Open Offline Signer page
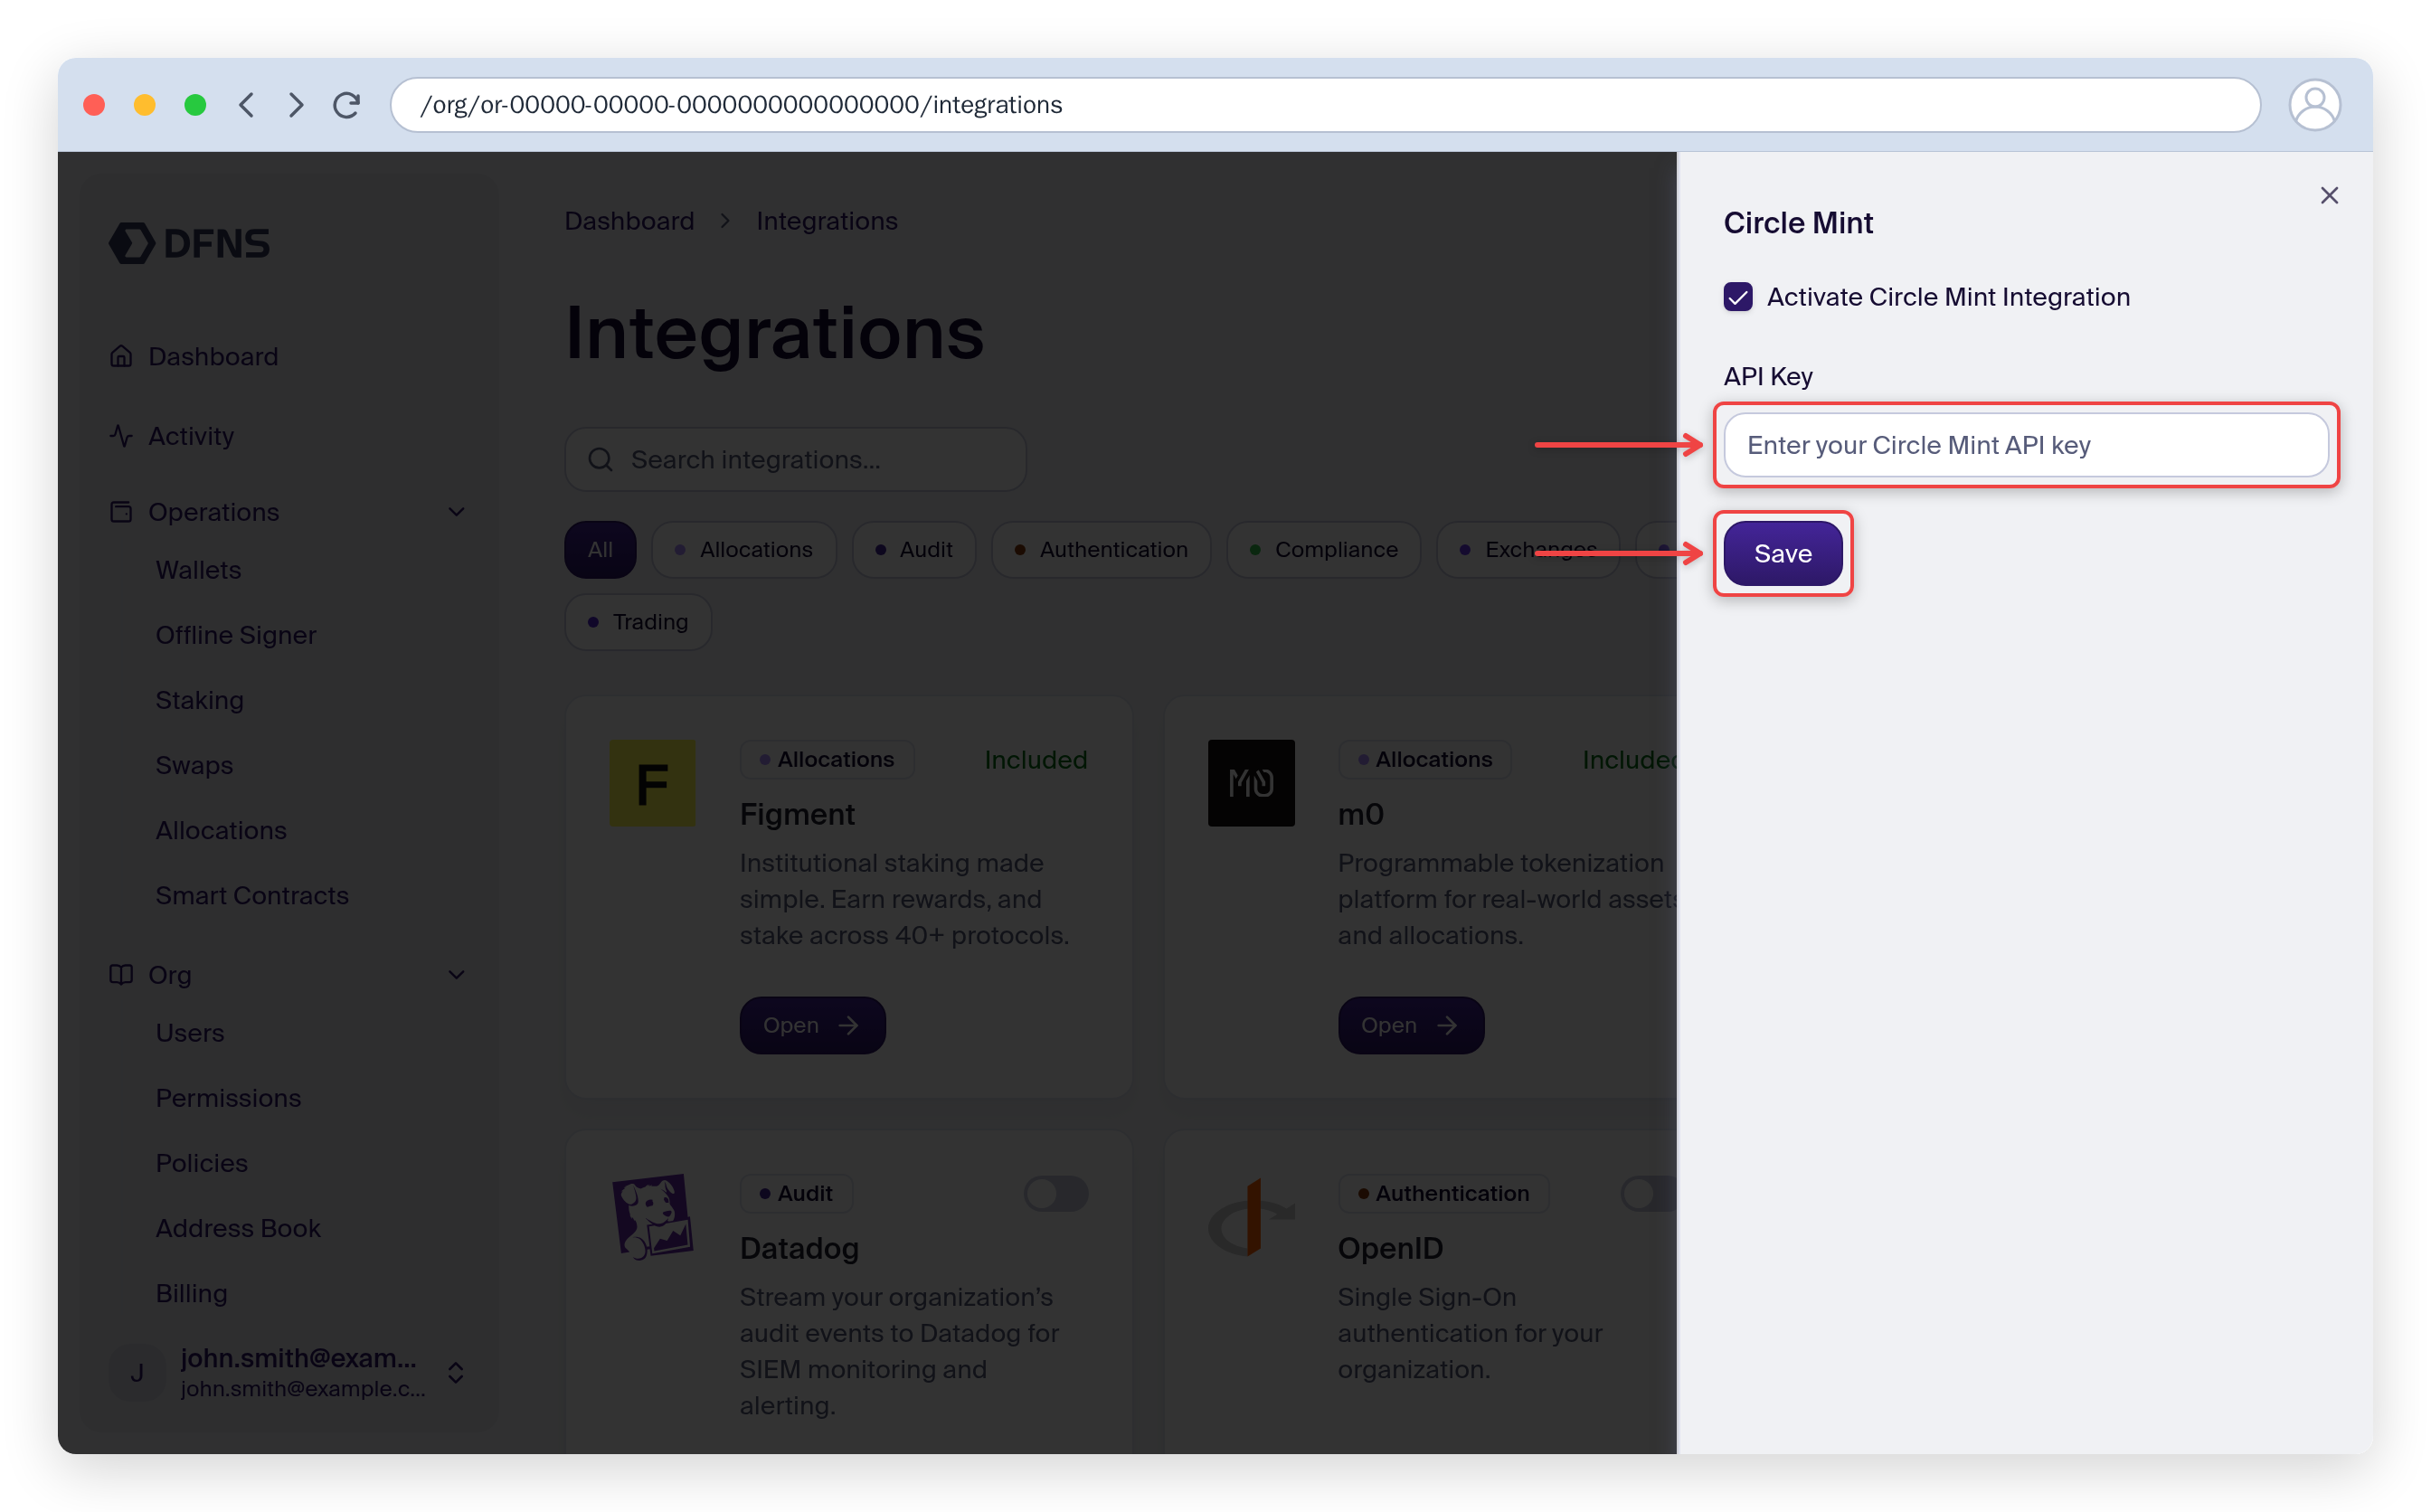Screen dimensions: 2431x1512 tap(236, 635)
